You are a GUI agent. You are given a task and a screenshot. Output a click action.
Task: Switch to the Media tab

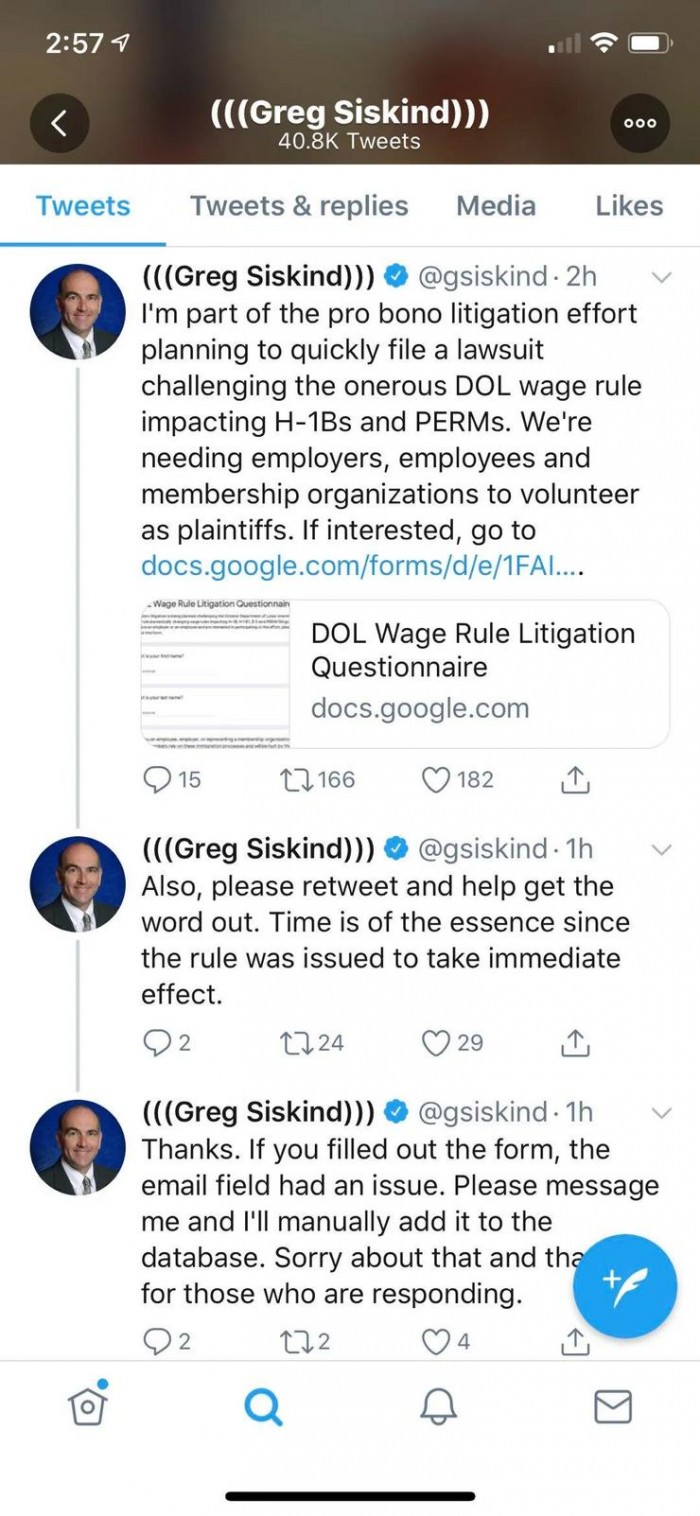495,206
